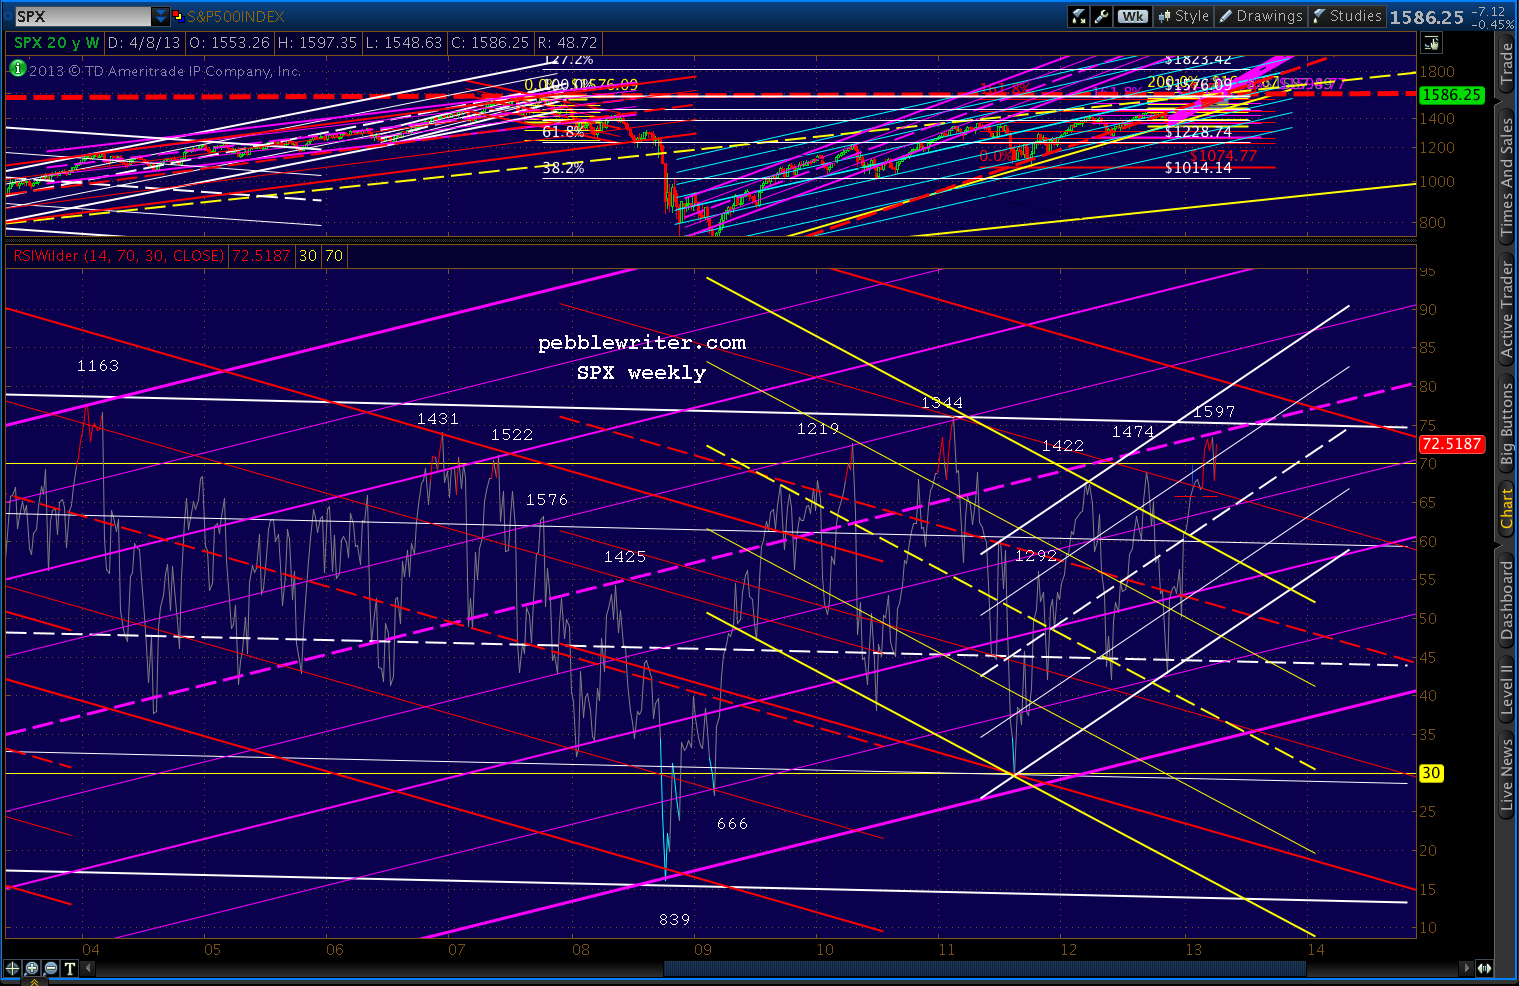Click the 666 low label annotation
Screen dimensions: 1519x986
pyautogui.click(x=733, y=824)
